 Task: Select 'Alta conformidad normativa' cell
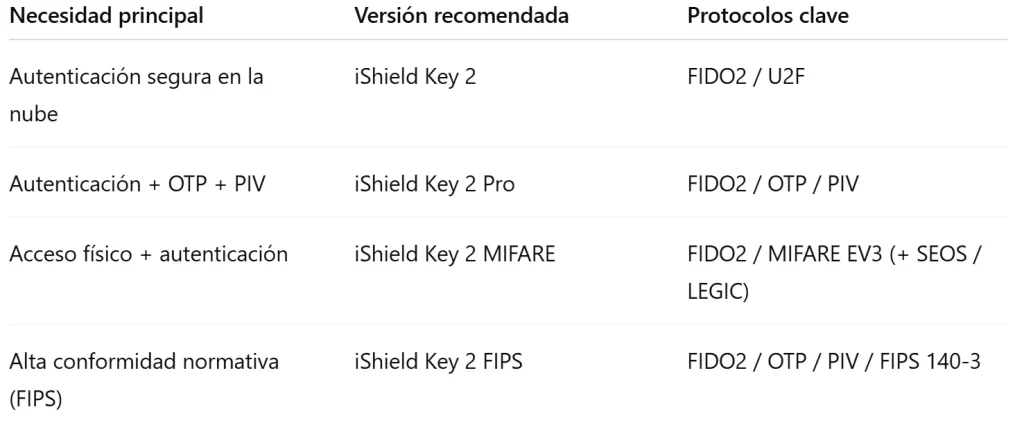tap(144, 361)
